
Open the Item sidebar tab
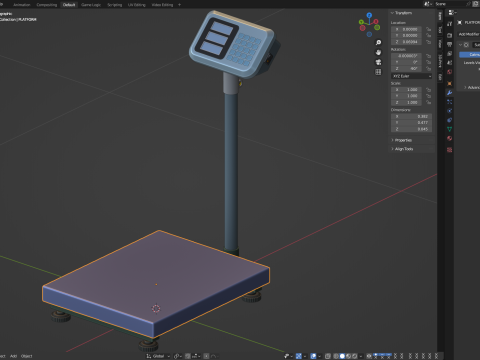(x=440, y=16)
